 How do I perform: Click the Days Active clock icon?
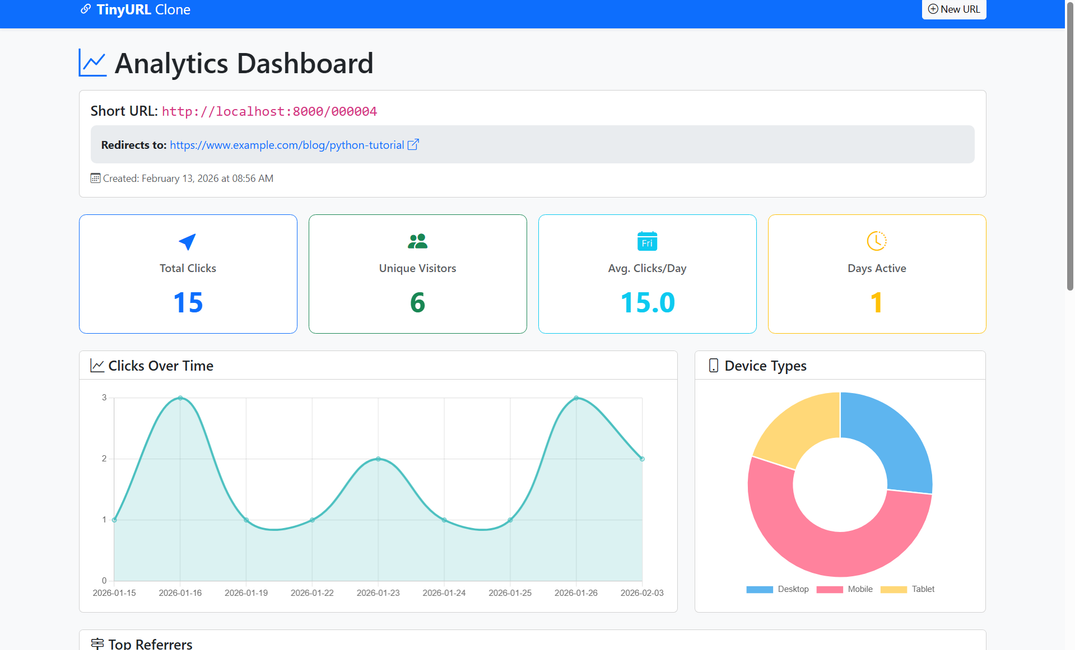coord(876,241)
